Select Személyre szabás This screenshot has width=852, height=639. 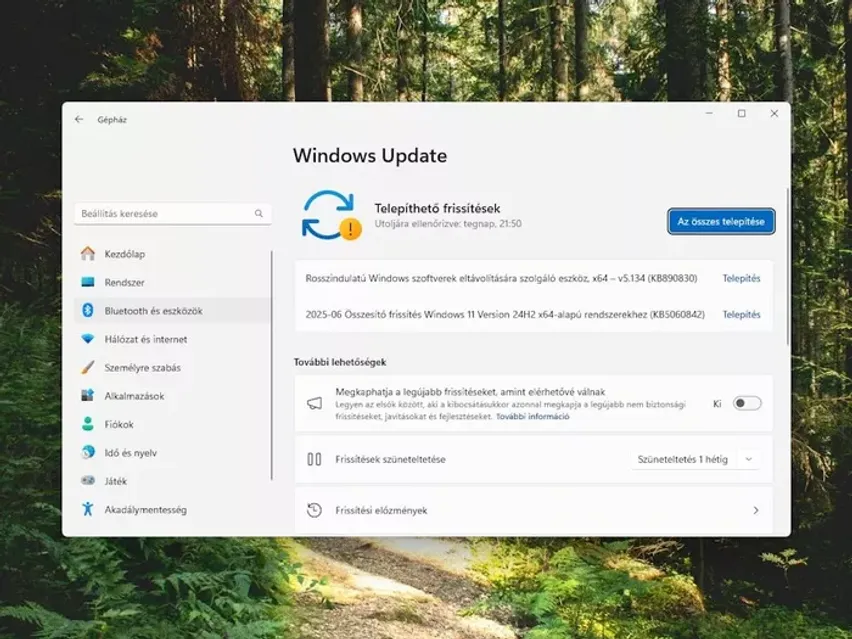pyautogui.click(x=172, y=367)
